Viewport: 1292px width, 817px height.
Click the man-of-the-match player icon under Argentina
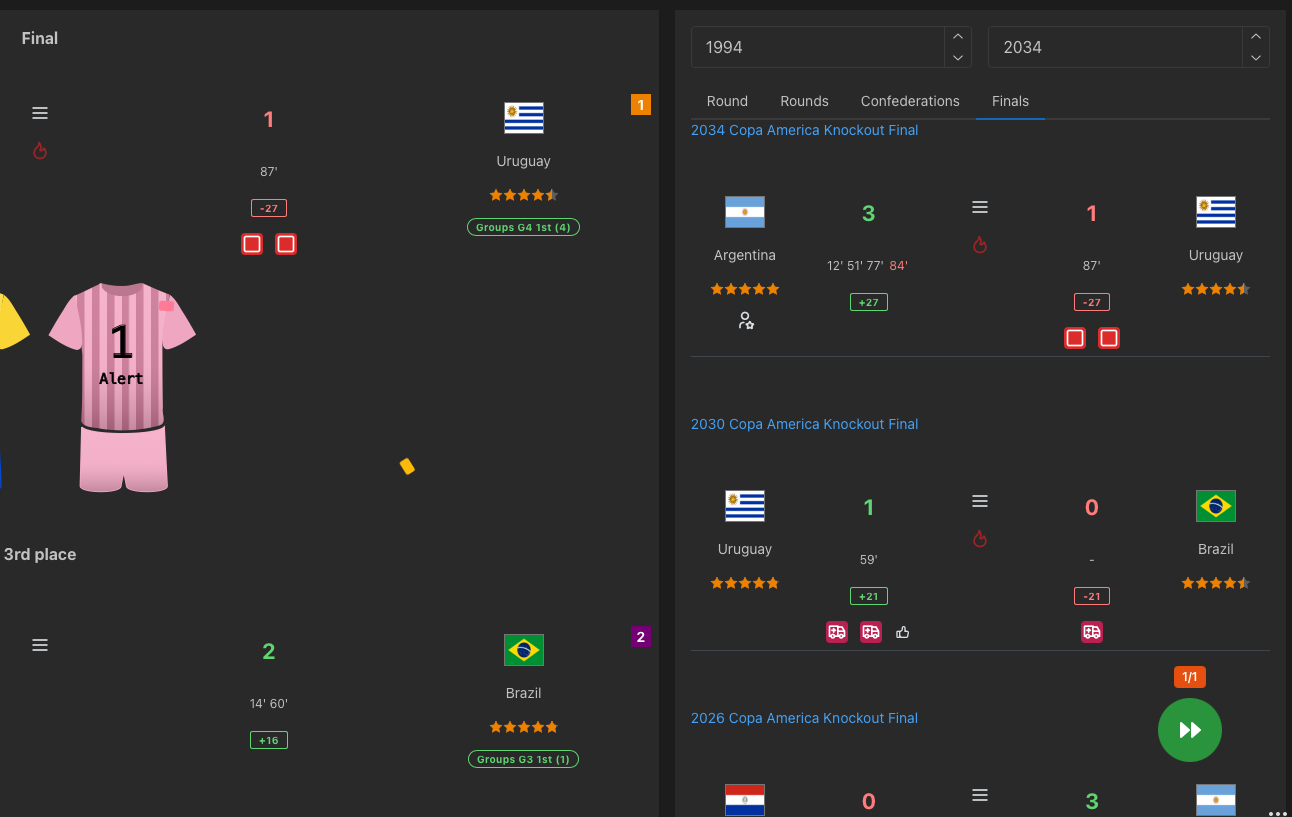click(745, 320)
